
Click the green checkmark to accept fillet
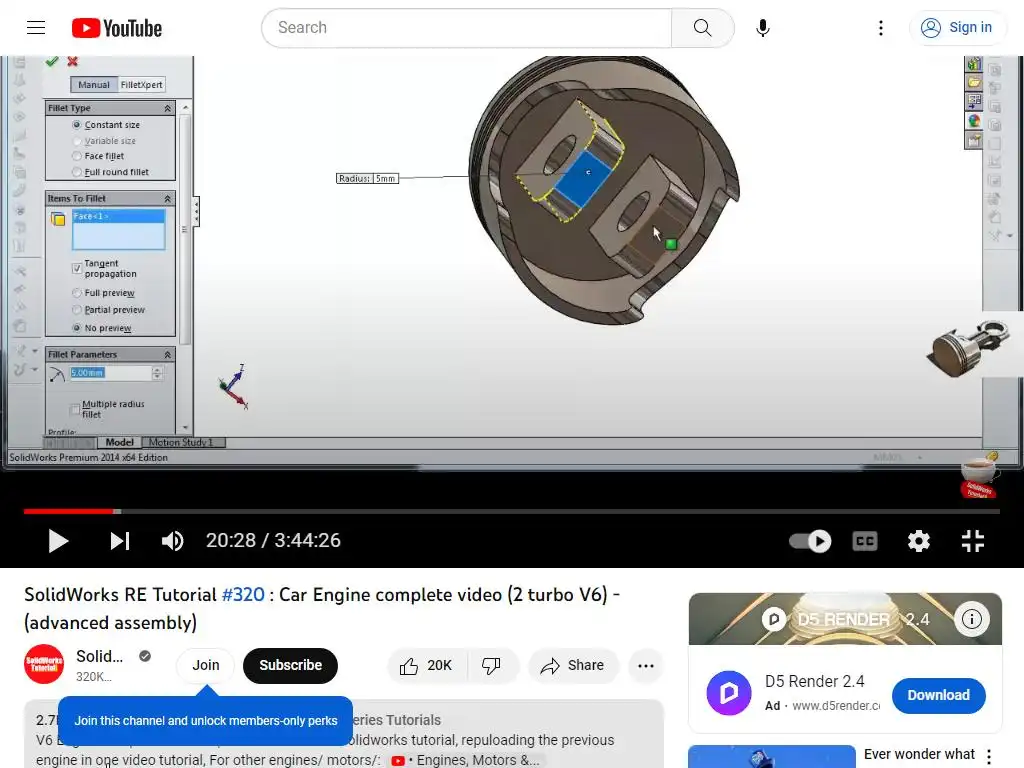point(52,61)
